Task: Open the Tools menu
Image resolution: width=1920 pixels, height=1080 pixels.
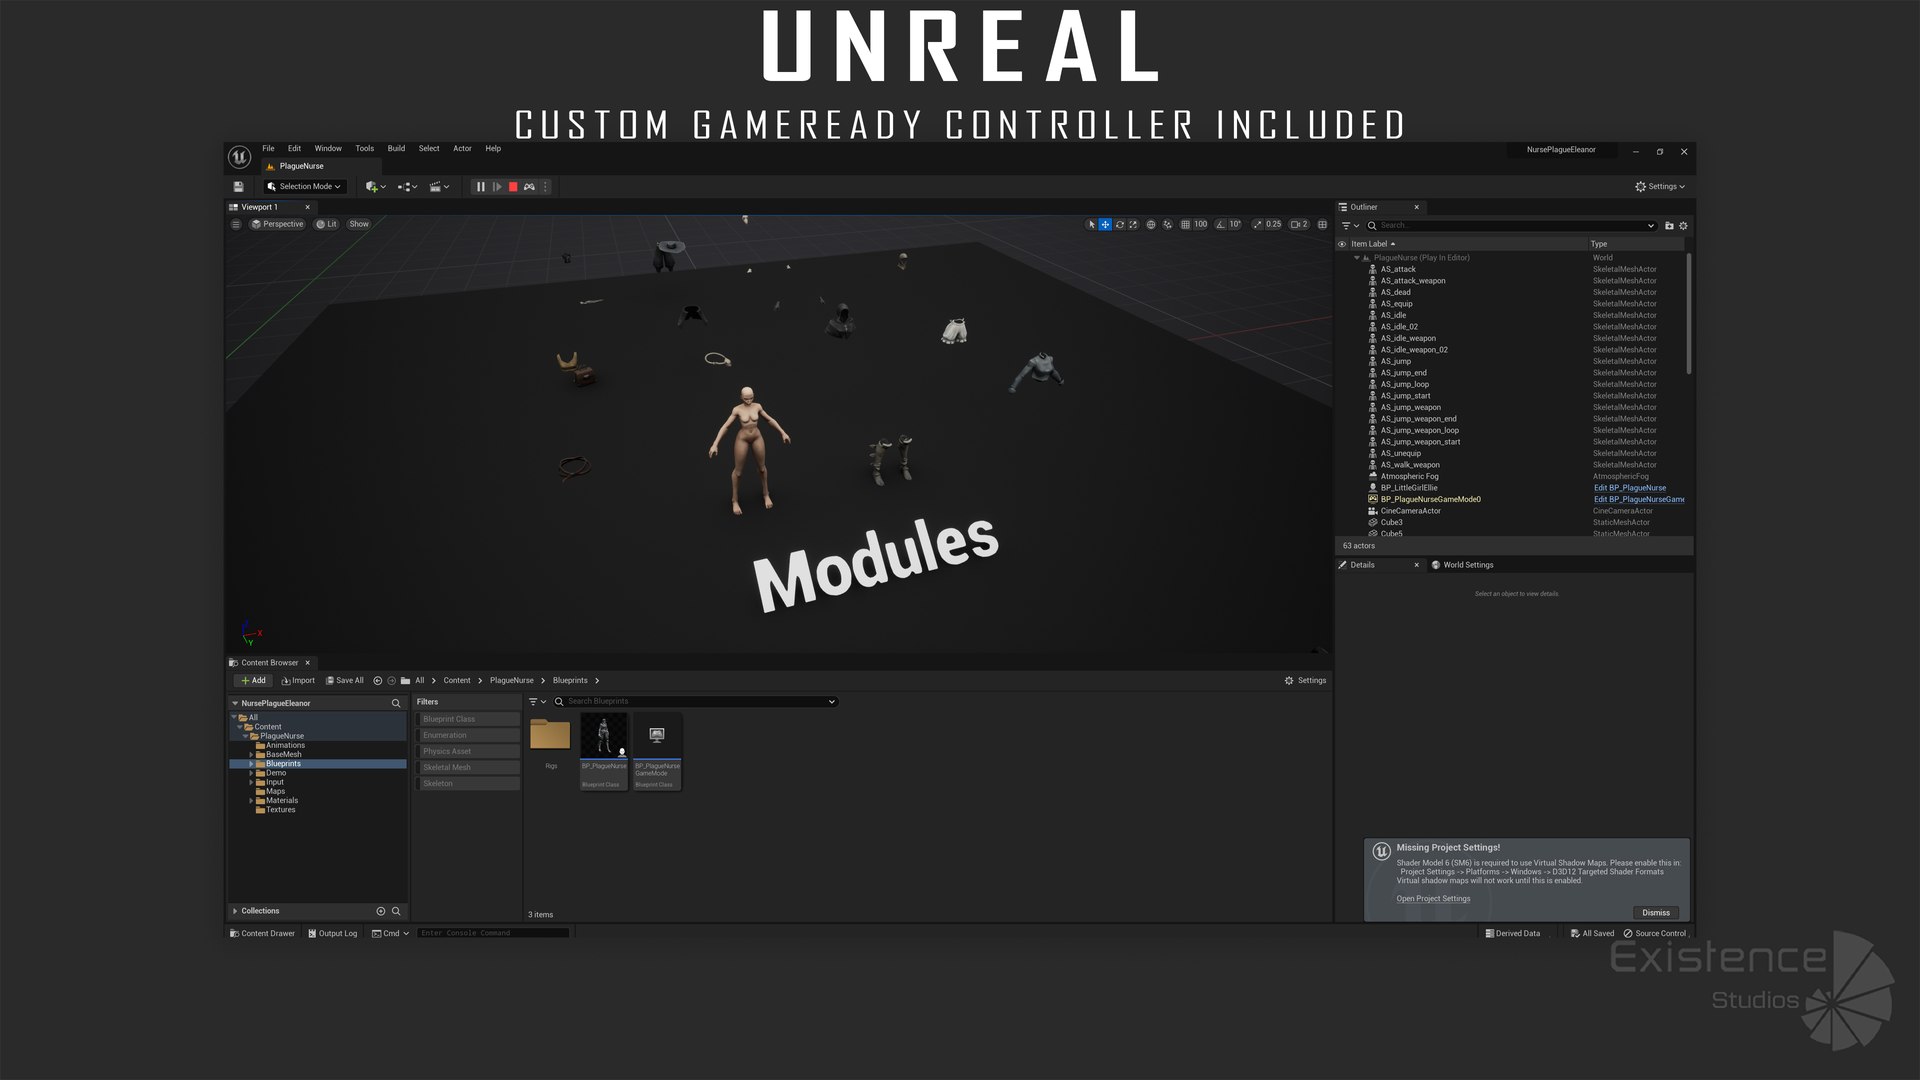Action: pos(365,149)
